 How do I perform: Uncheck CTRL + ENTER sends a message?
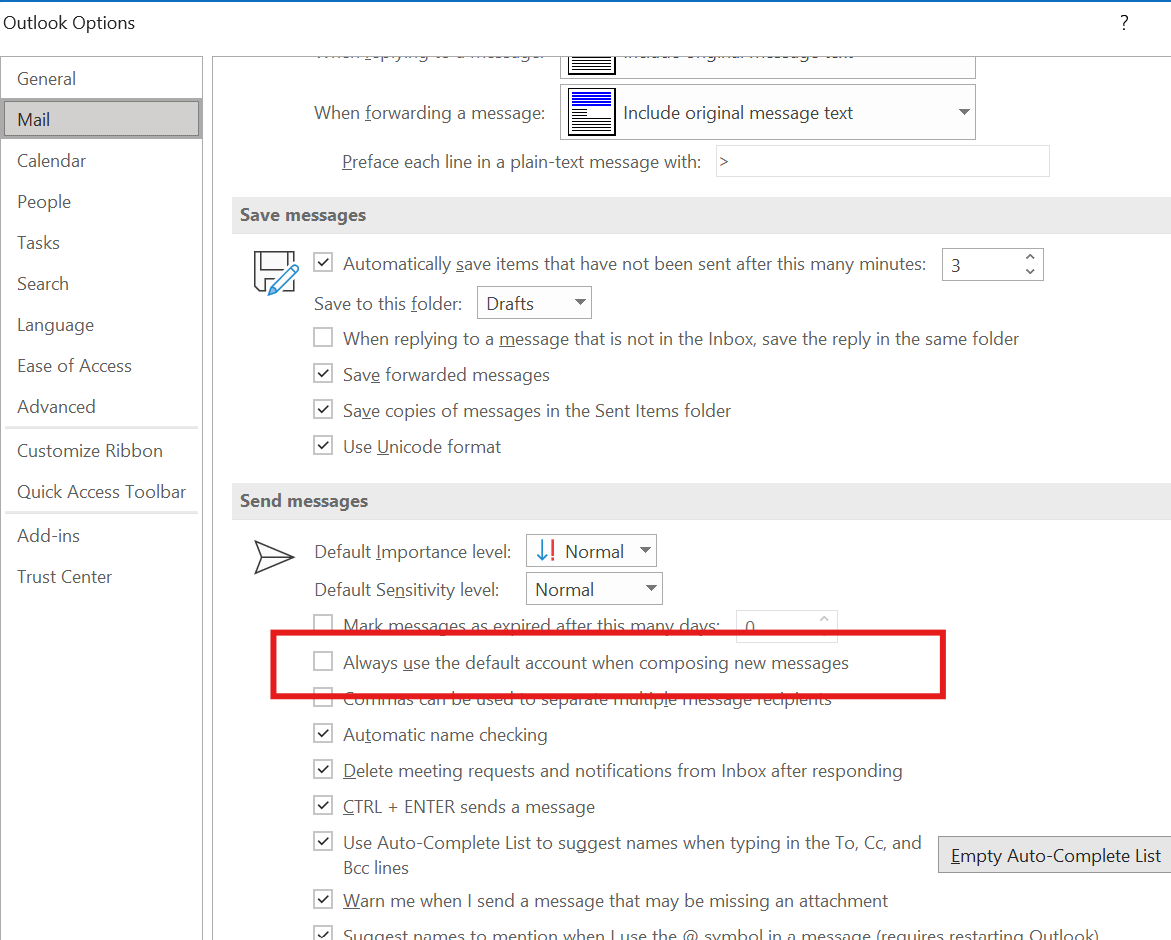323,805
